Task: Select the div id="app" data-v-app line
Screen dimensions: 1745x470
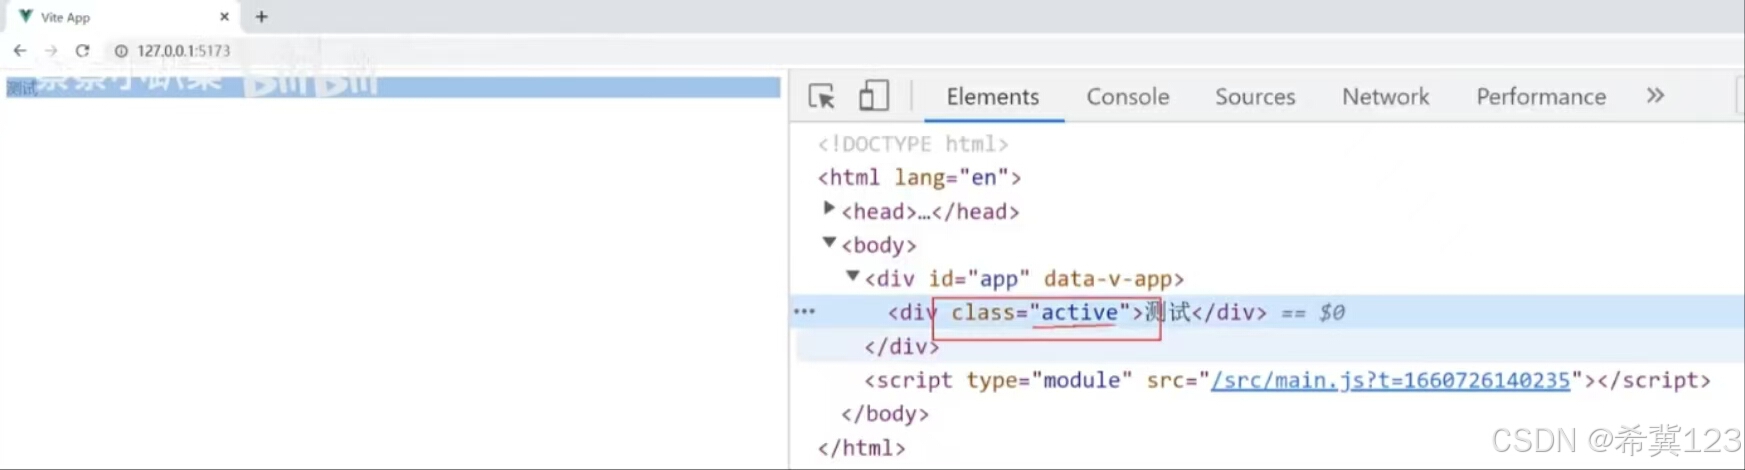Action: (x=1024, y=279)
